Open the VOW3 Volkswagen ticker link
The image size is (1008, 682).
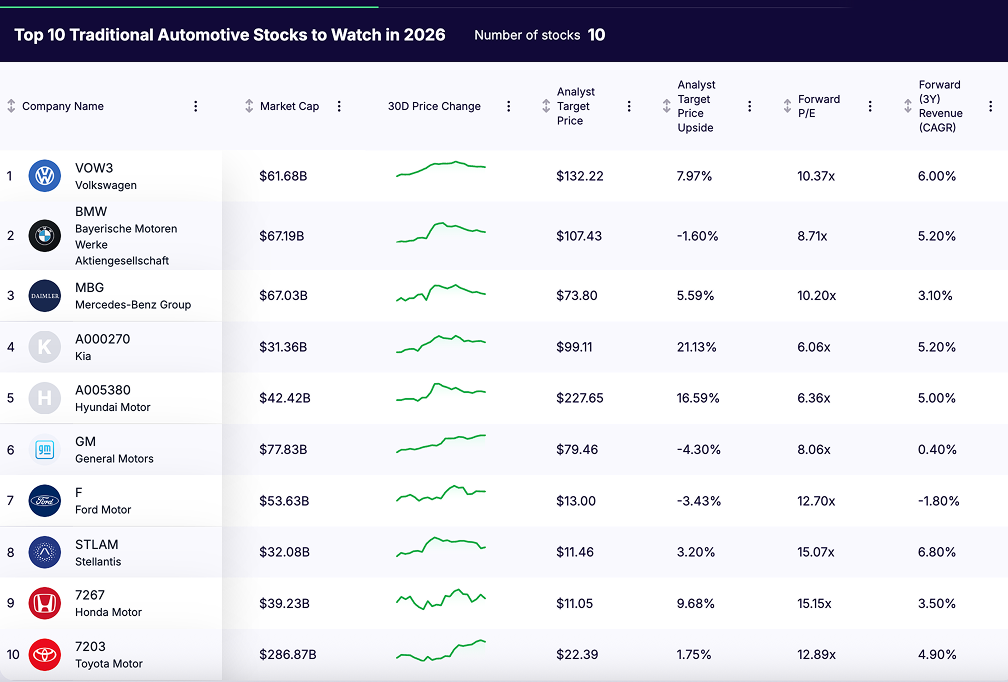(93, 168)
